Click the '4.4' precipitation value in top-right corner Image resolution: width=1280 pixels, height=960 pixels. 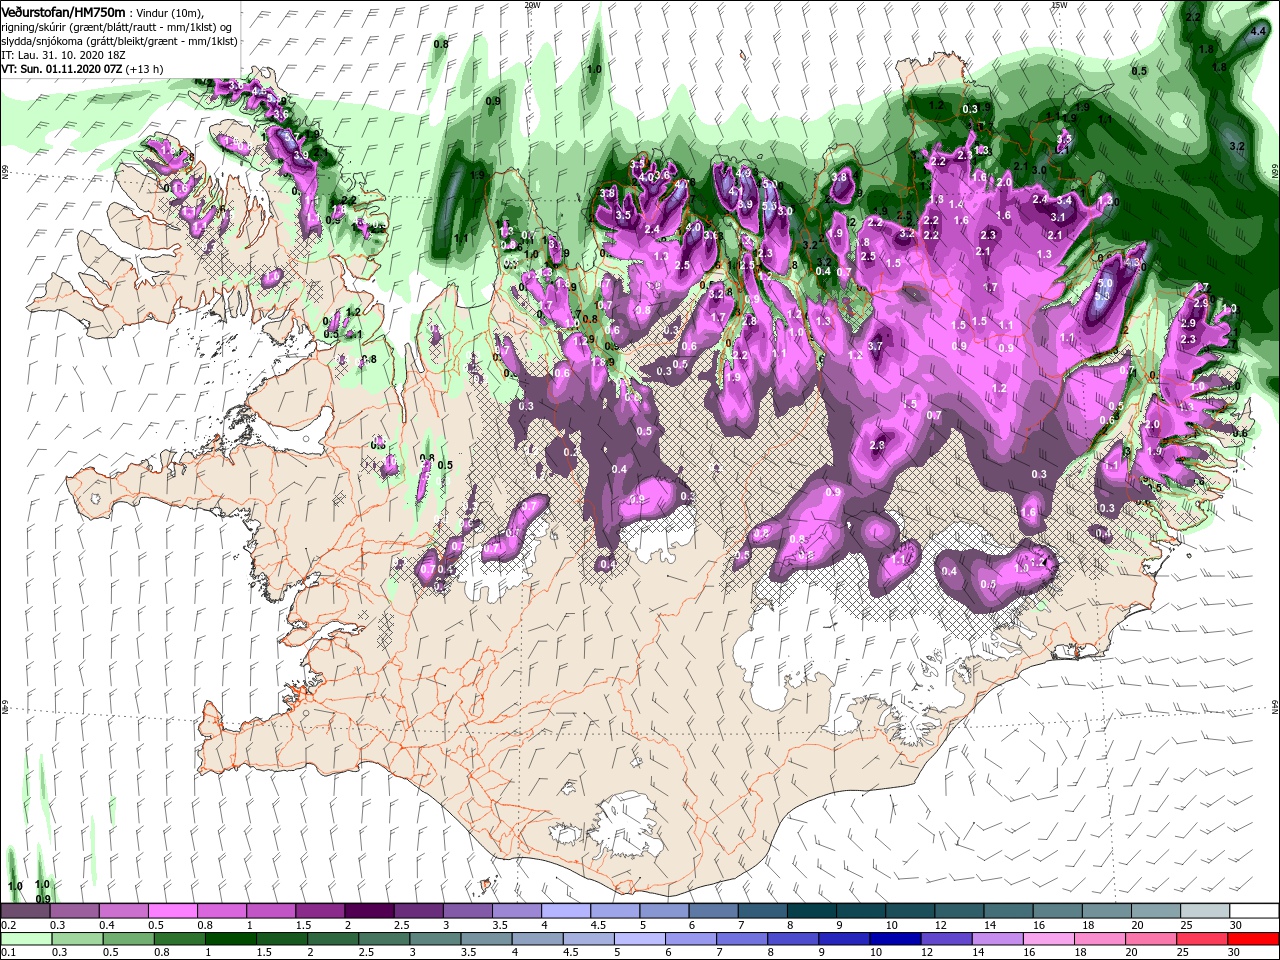(1259, 31)
